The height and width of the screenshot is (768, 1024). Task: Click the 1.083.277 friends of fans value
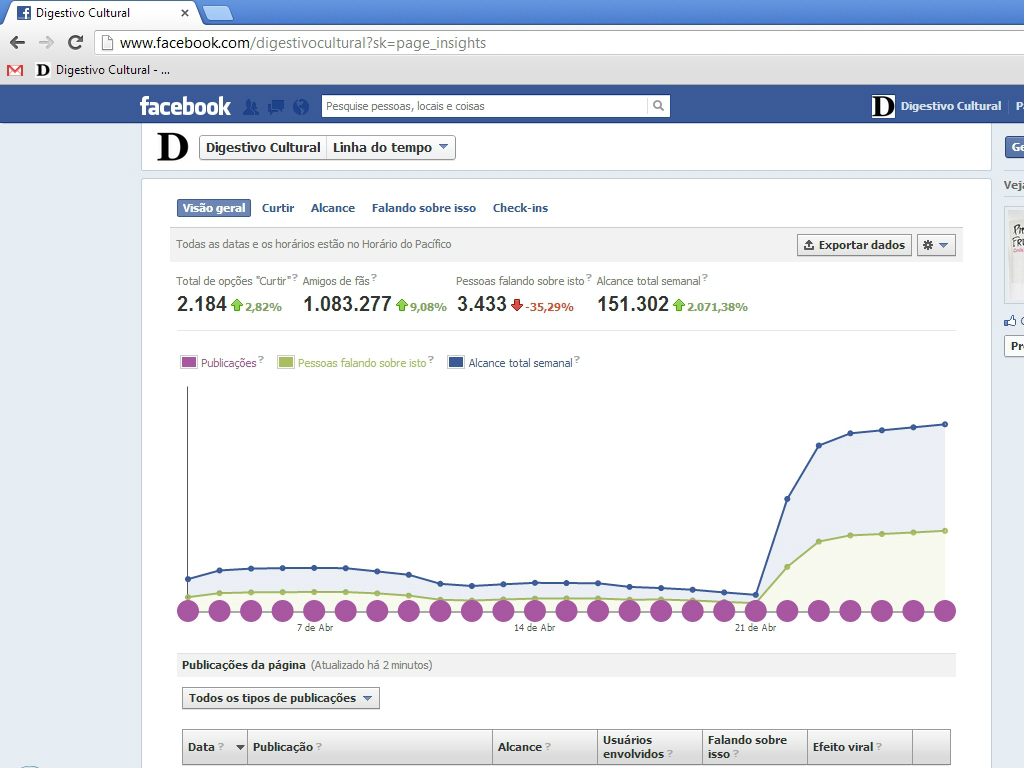(347, 304)
